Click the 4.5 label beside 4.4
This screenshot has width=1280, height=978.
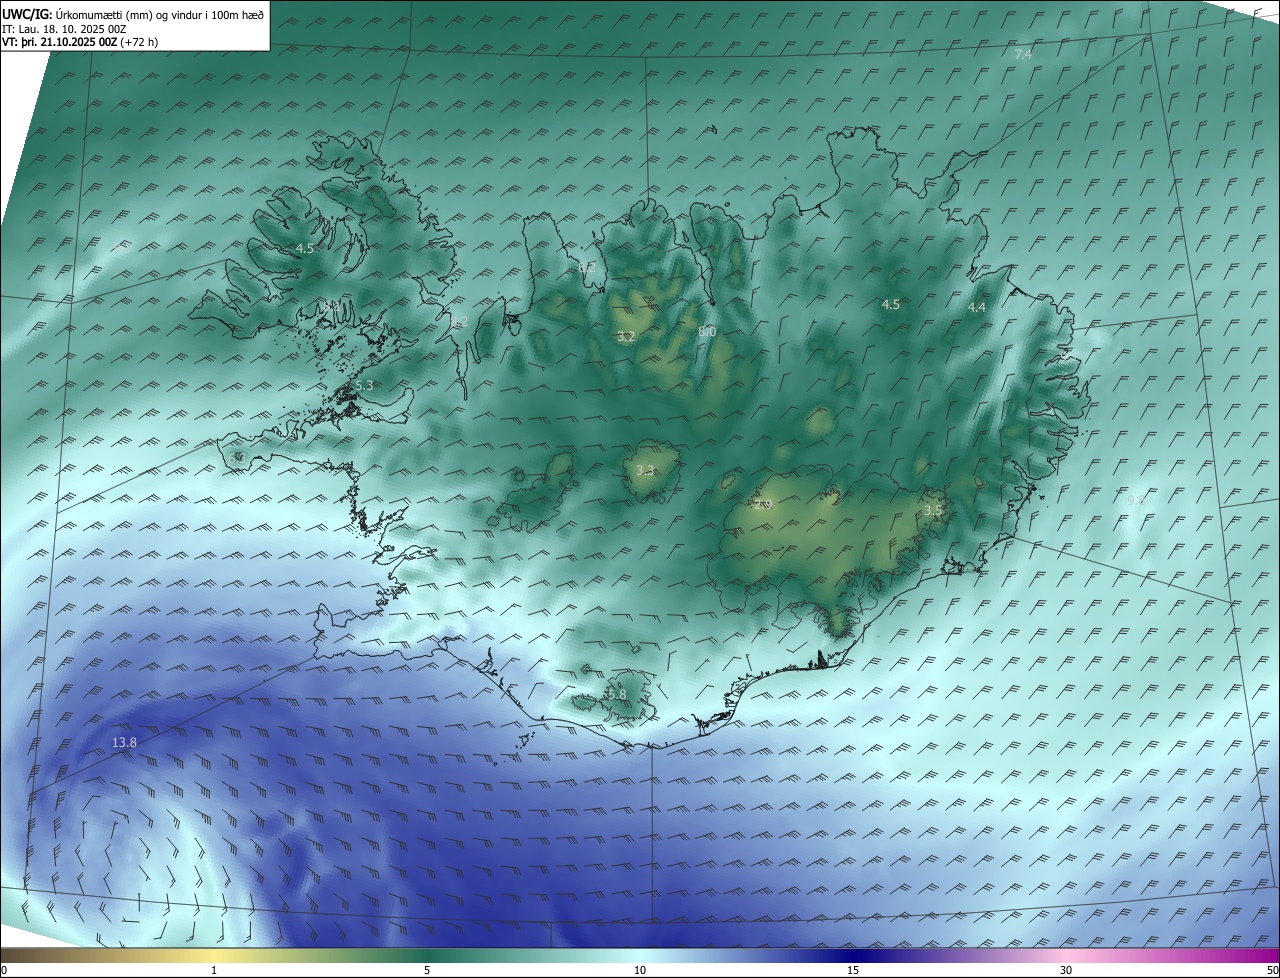point(891,305)
